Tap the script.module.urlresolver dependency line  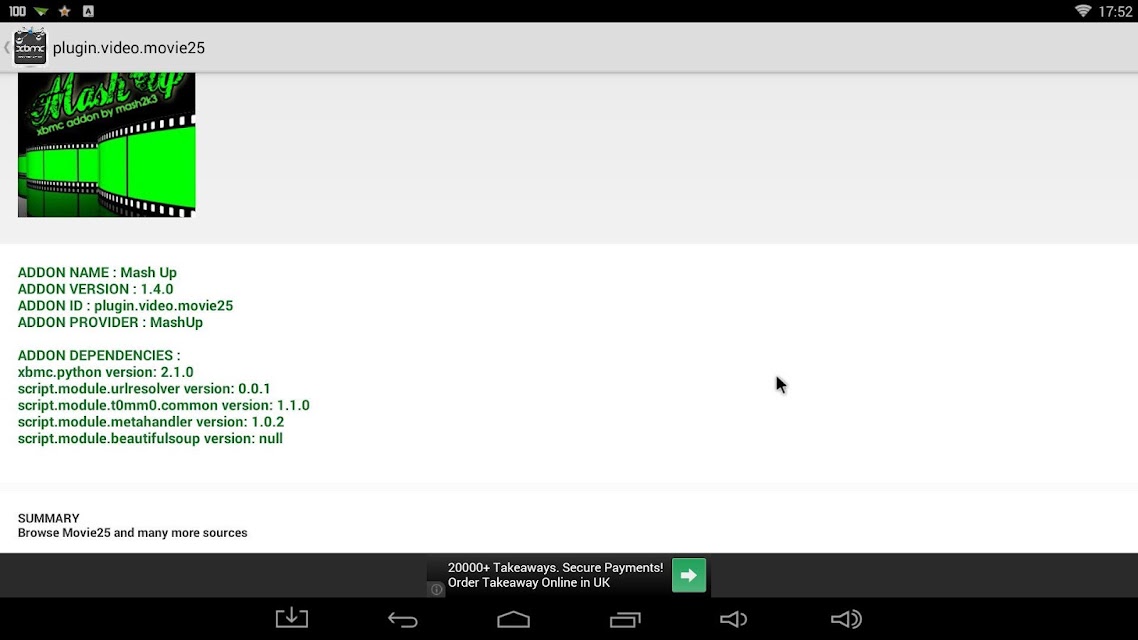pyautogui.click(x=144, y=389)
